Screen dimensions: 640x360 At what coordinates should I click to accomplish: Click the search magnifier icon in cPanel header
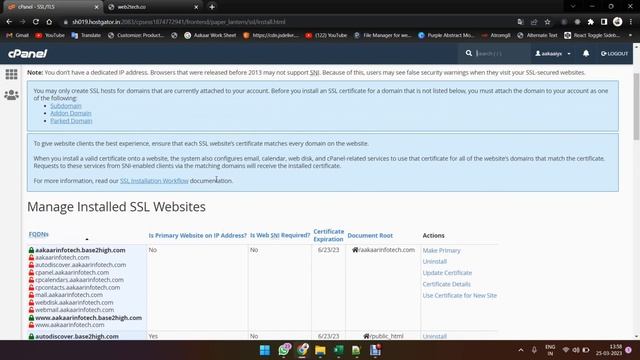coord(469,53)
